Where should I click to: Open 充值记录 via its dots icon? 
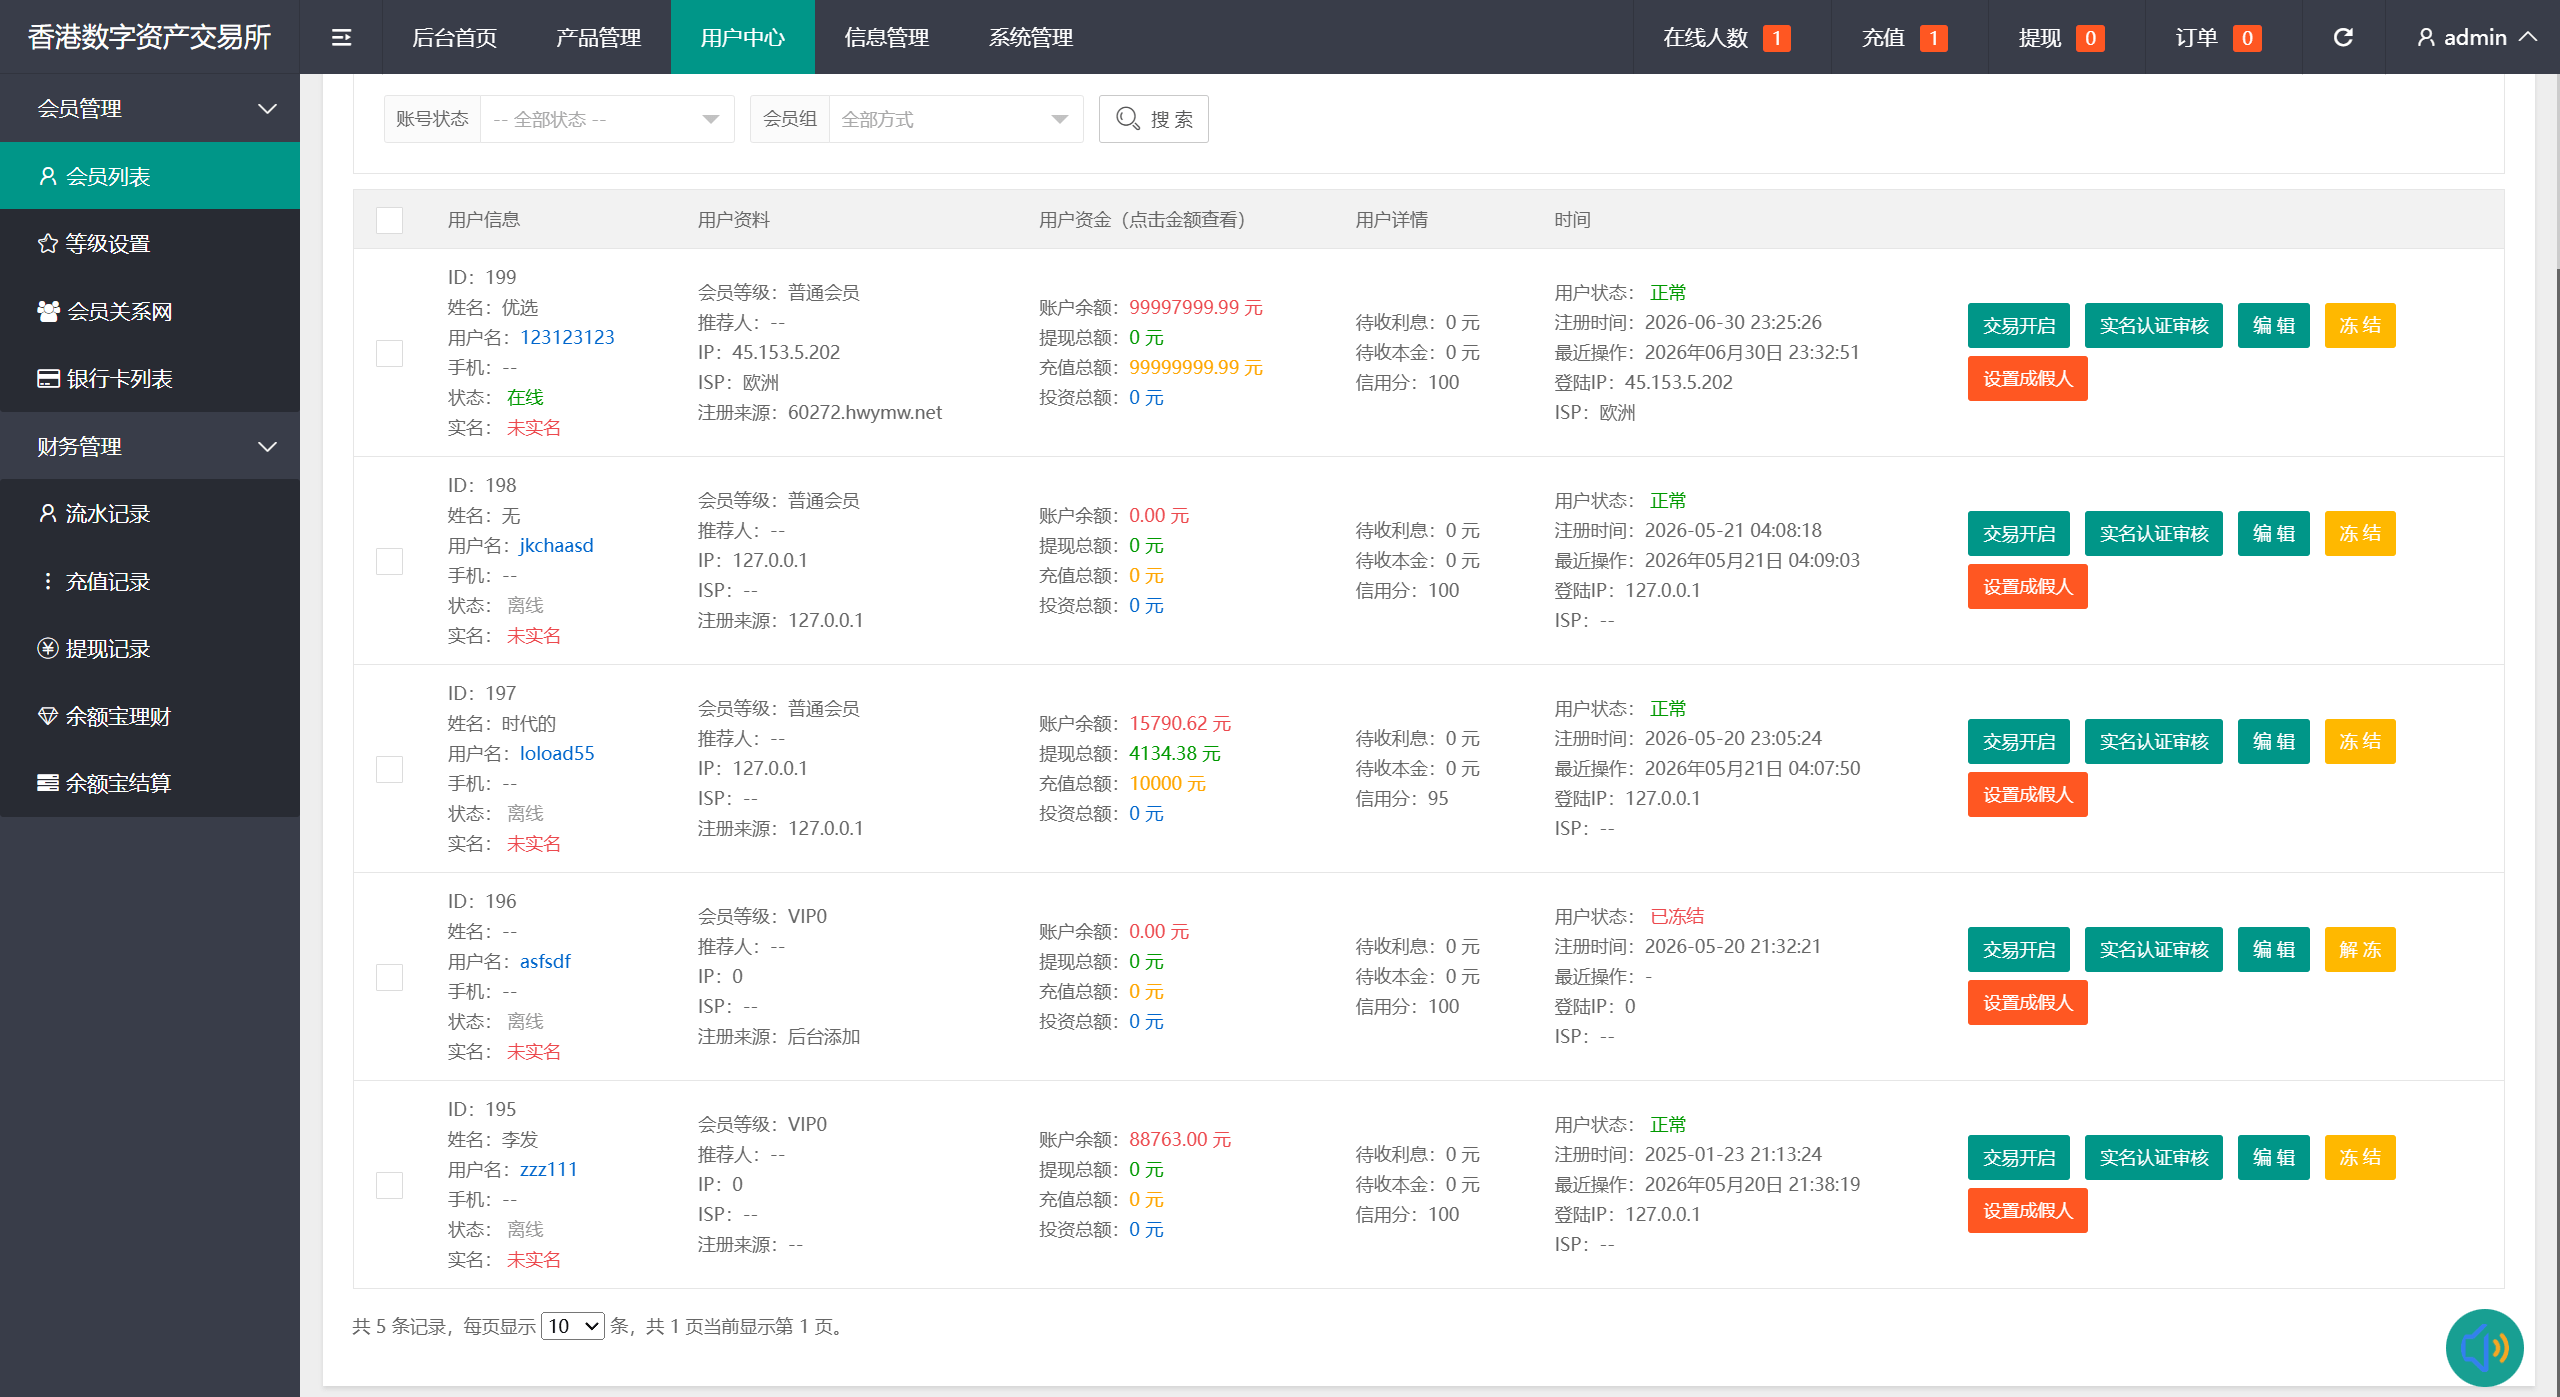[x=47, y=581]
